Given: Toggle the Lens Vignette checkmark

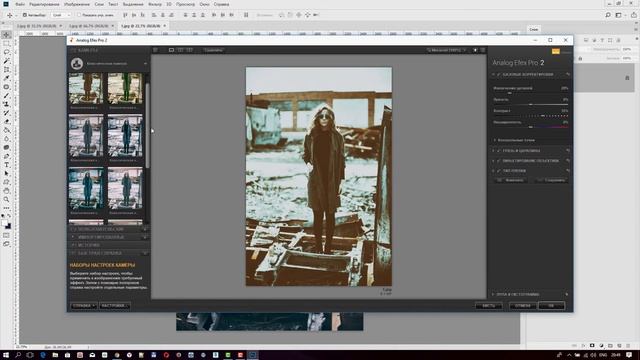Looking at the screenshot, I should pyautogui.click(x=499, y=161).
